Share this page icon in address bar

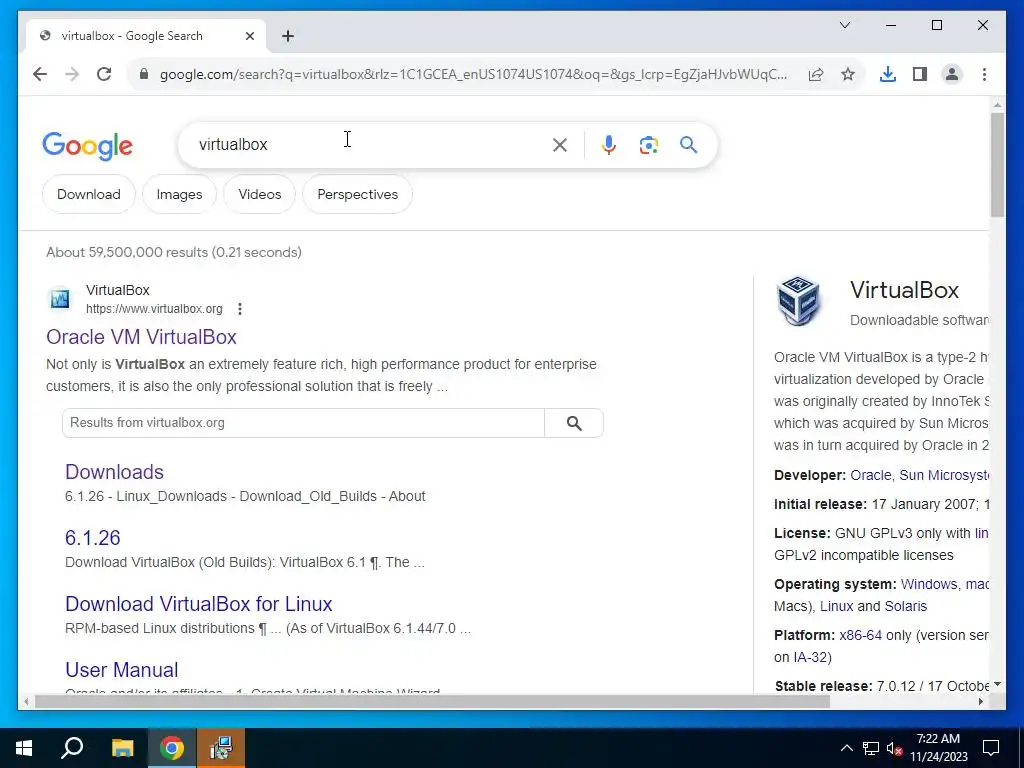tap(816, 74)
